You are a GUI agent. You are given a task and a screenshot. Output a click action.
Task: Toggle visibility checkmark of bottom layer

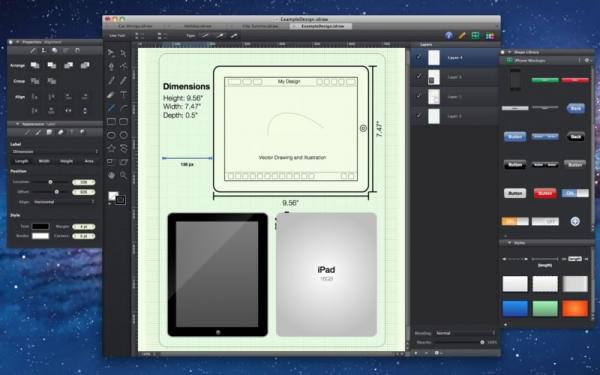[x=419, y=116]
